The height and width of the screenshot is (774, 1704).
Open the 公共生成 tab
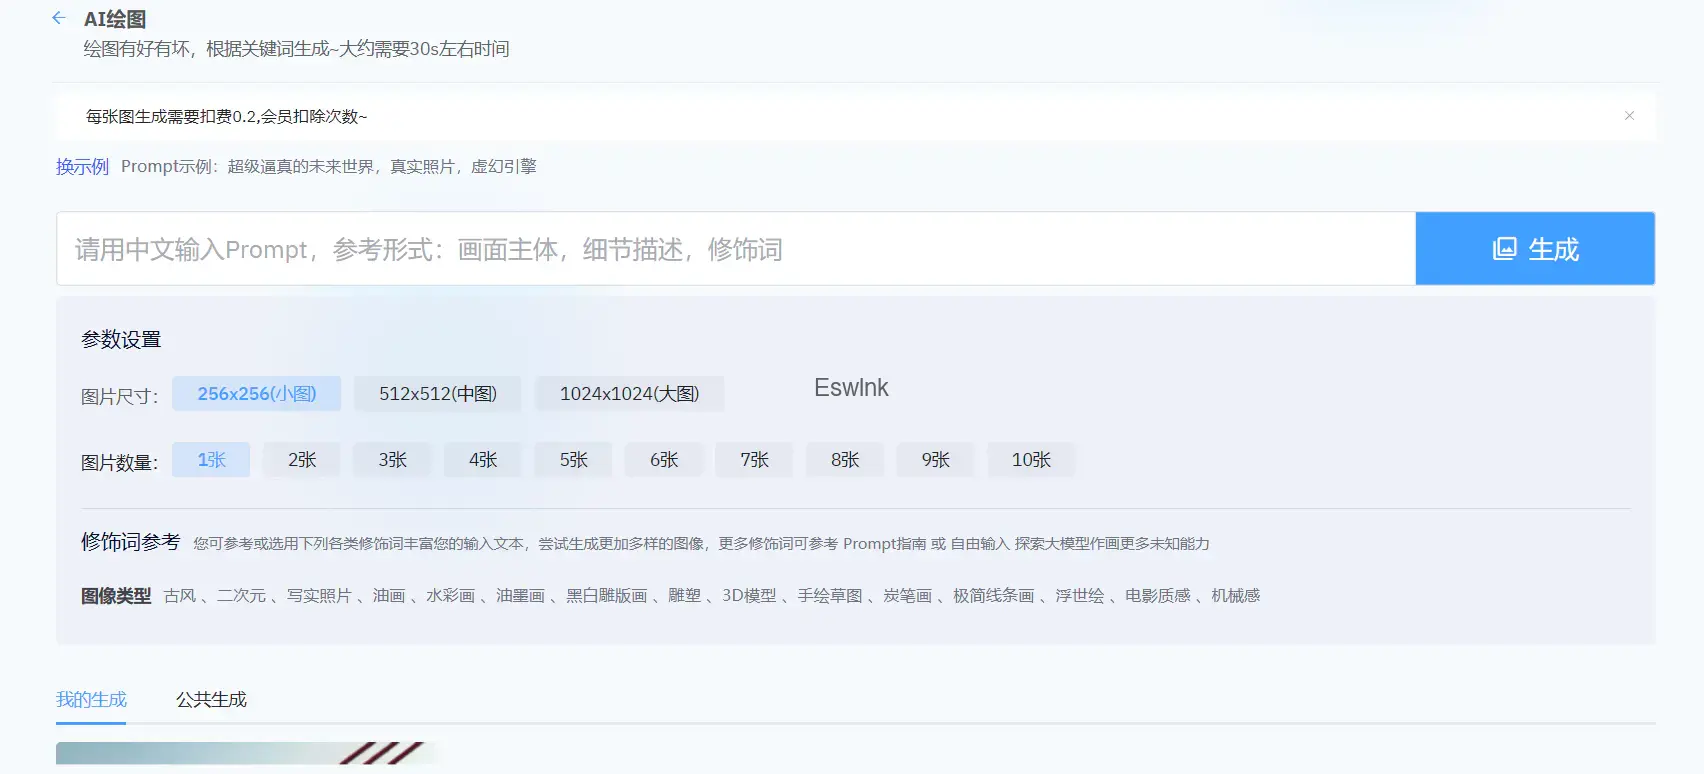click(211, 700)
